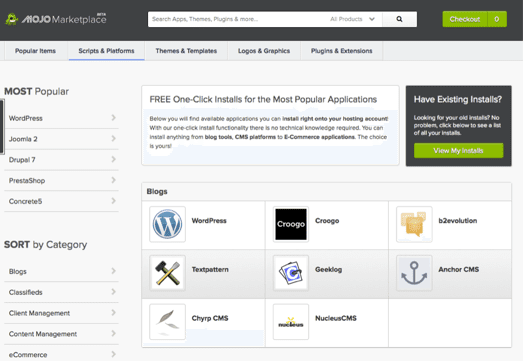Select the Blogs category link
The width and height of the screenshot is (523, 361).
18,271
